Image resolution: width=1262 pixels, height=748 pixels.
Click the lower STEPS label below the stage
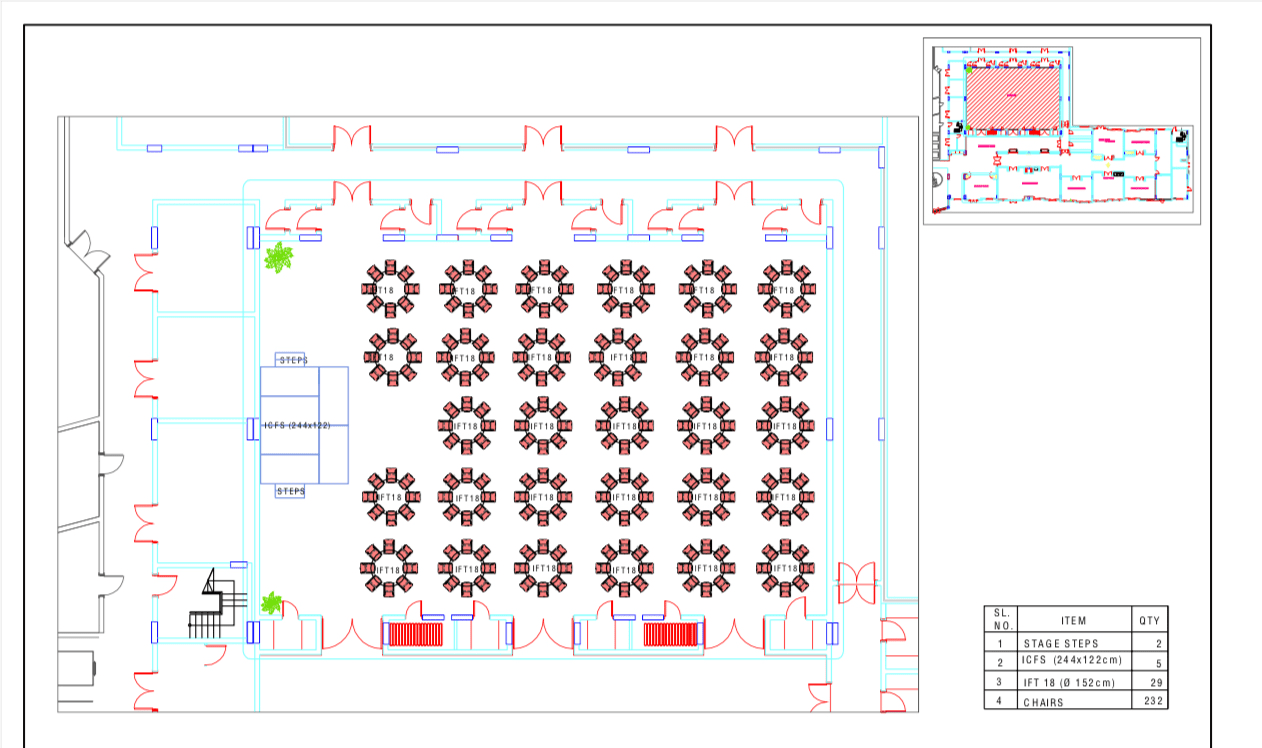point(290,491)
